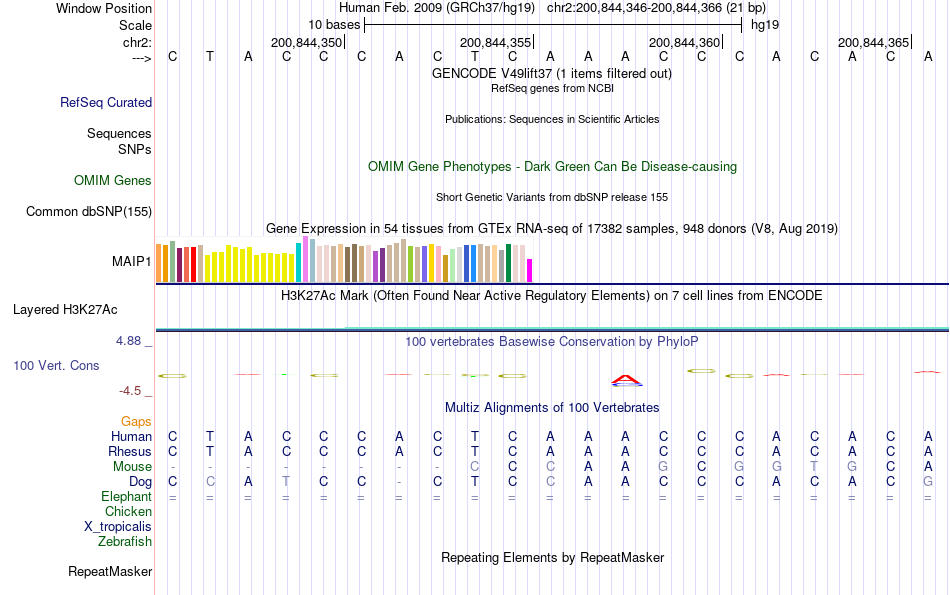Click the cyan bar in MAIP1 expression chart
This screenshot has height=595, width=950.
click(x=298, y=262)
